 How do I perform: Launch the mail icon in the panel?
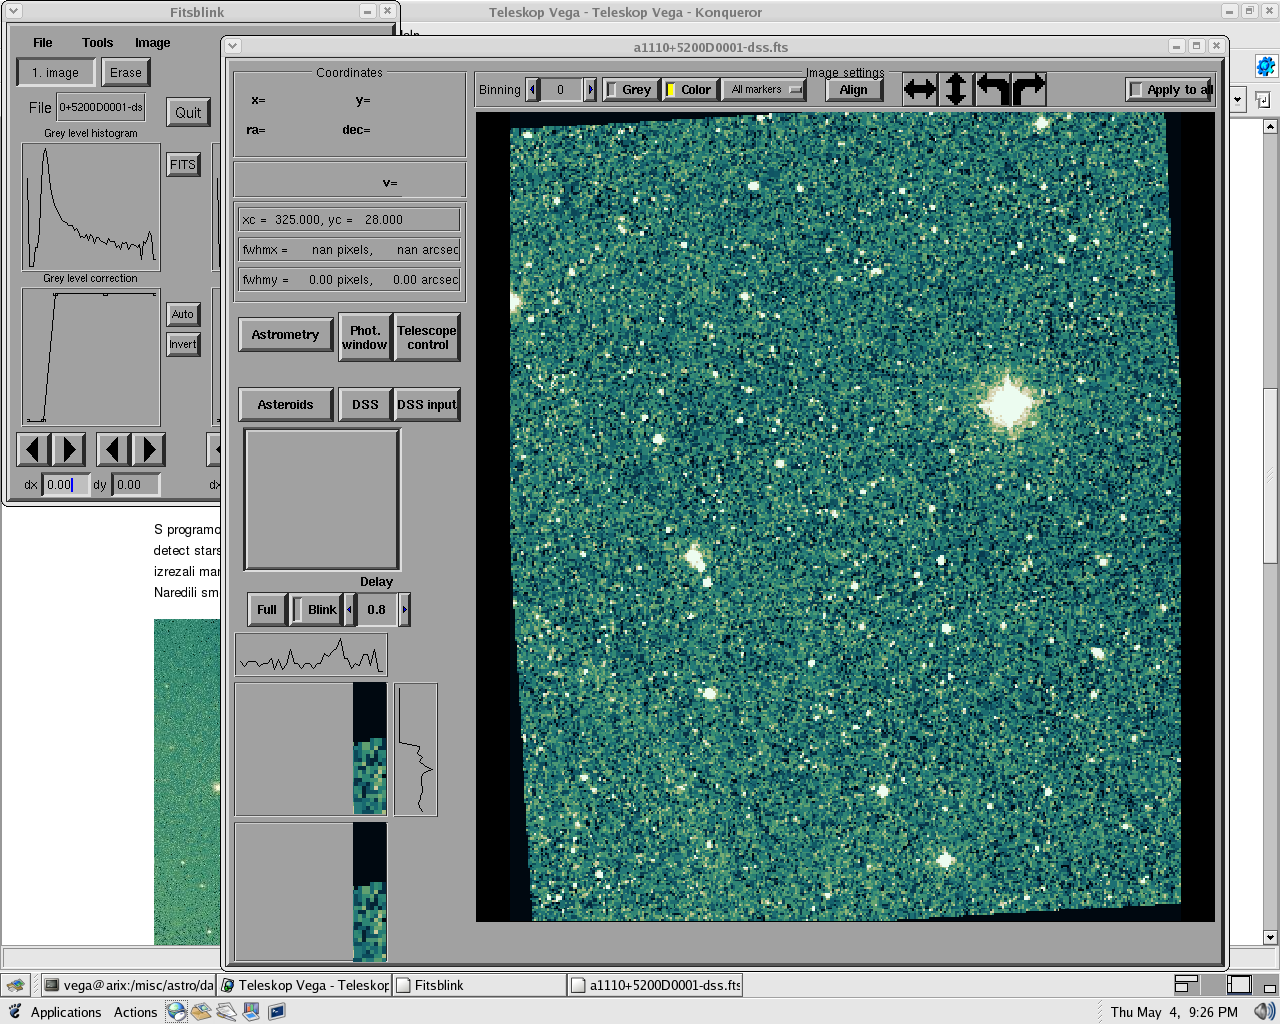[201, 1011]
